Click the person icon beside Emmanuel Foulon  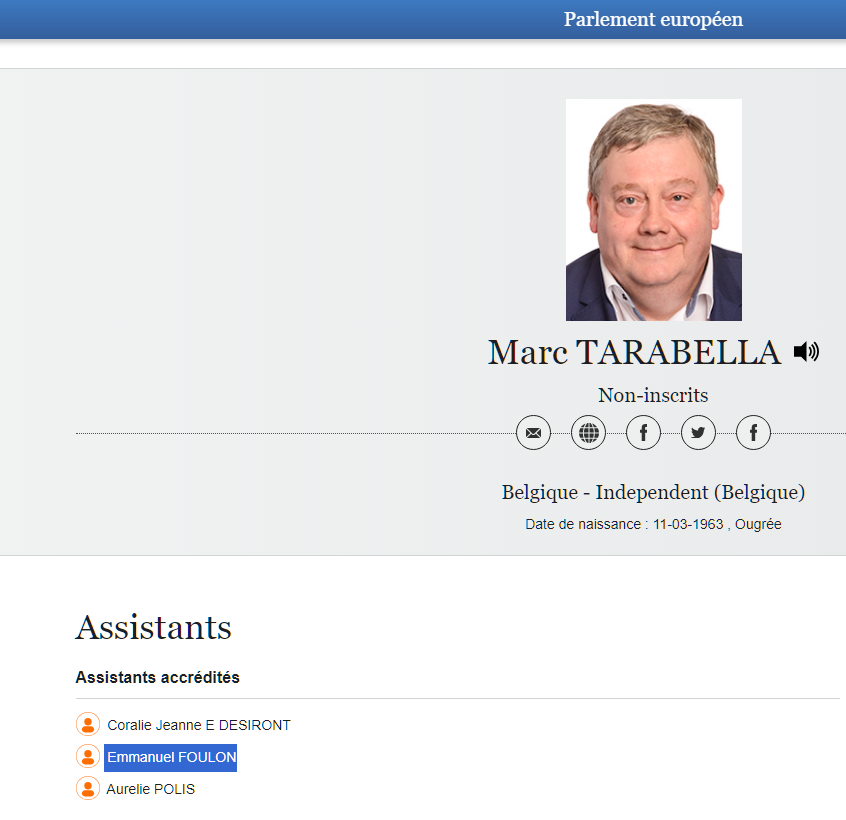[x=88, y=757]
